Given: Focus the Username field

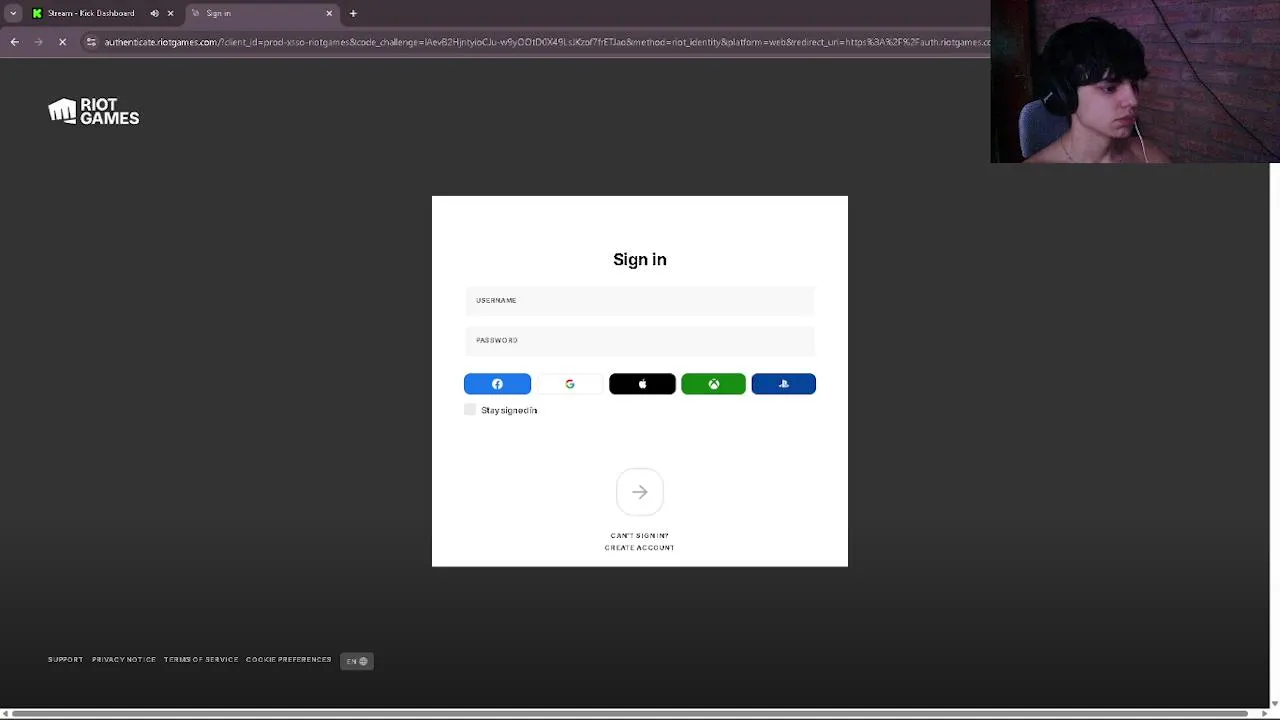Looking at the screenshot, I should (640, 300).
